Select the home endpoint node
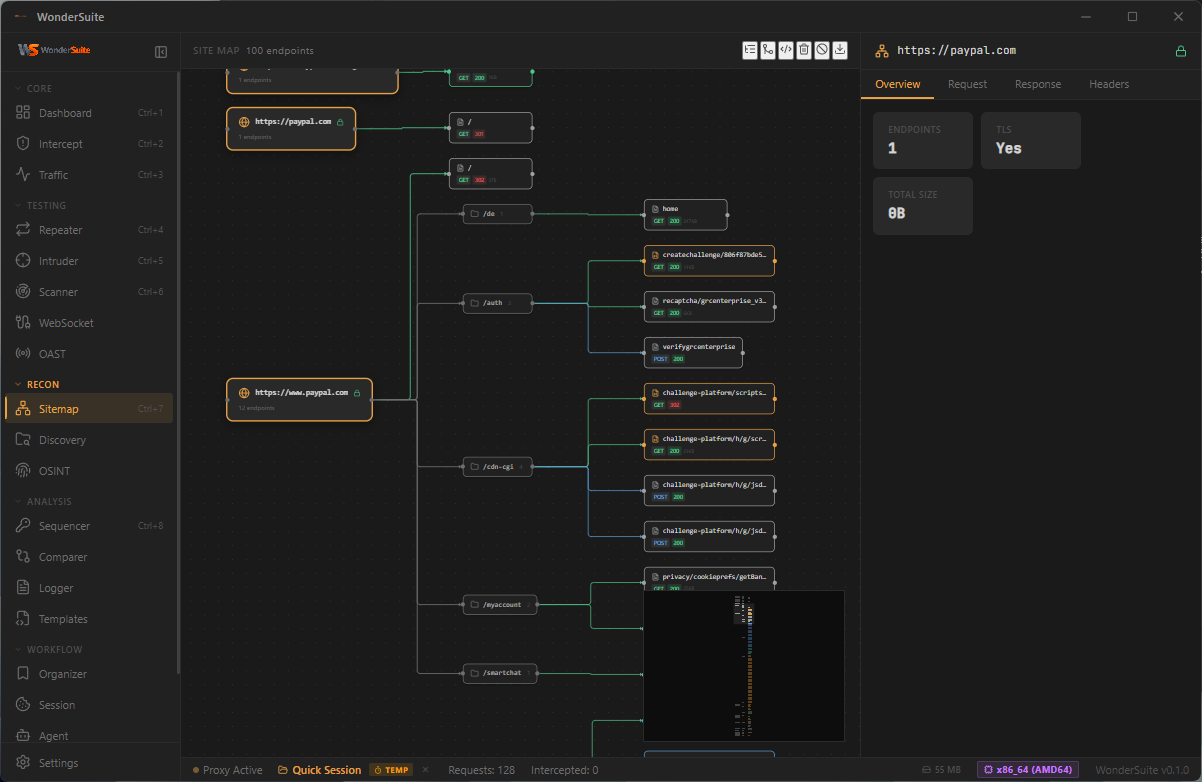The height and width of the screenshot is (782, 1202). 686,214
